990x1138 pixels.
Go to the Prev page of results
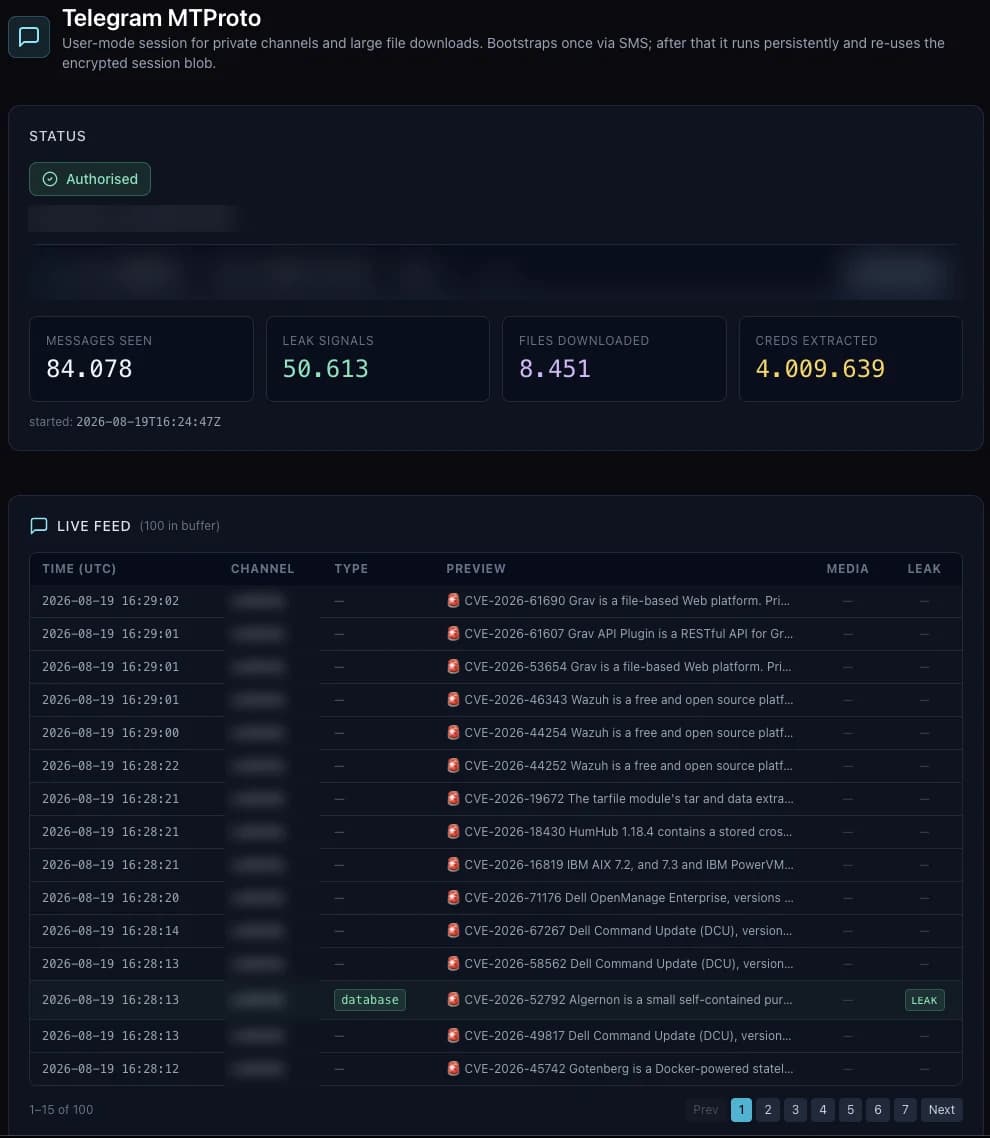pyautogui.click(x=705, y=1110)
